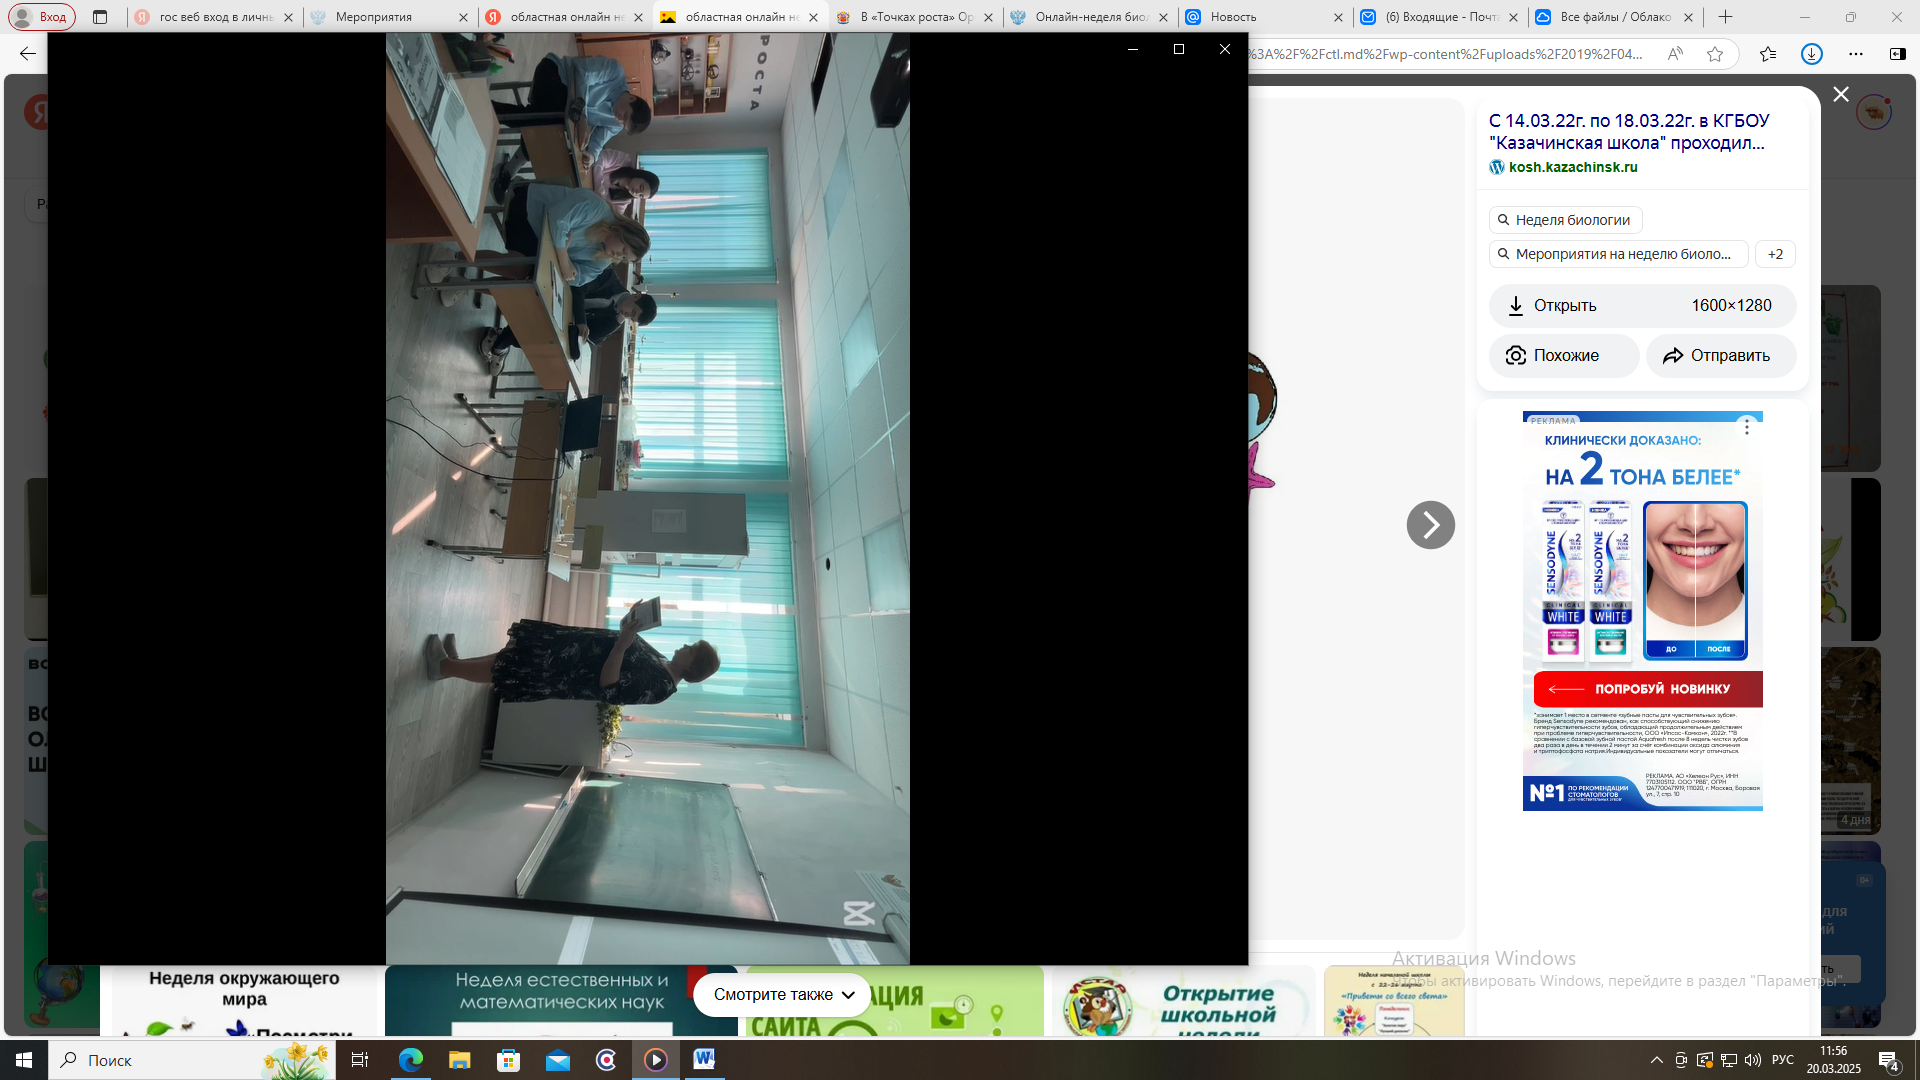This screenshot has height=1080, width=1920.
Task: Click Открыть 1600×1280 button
Action: coord(1642,306)
